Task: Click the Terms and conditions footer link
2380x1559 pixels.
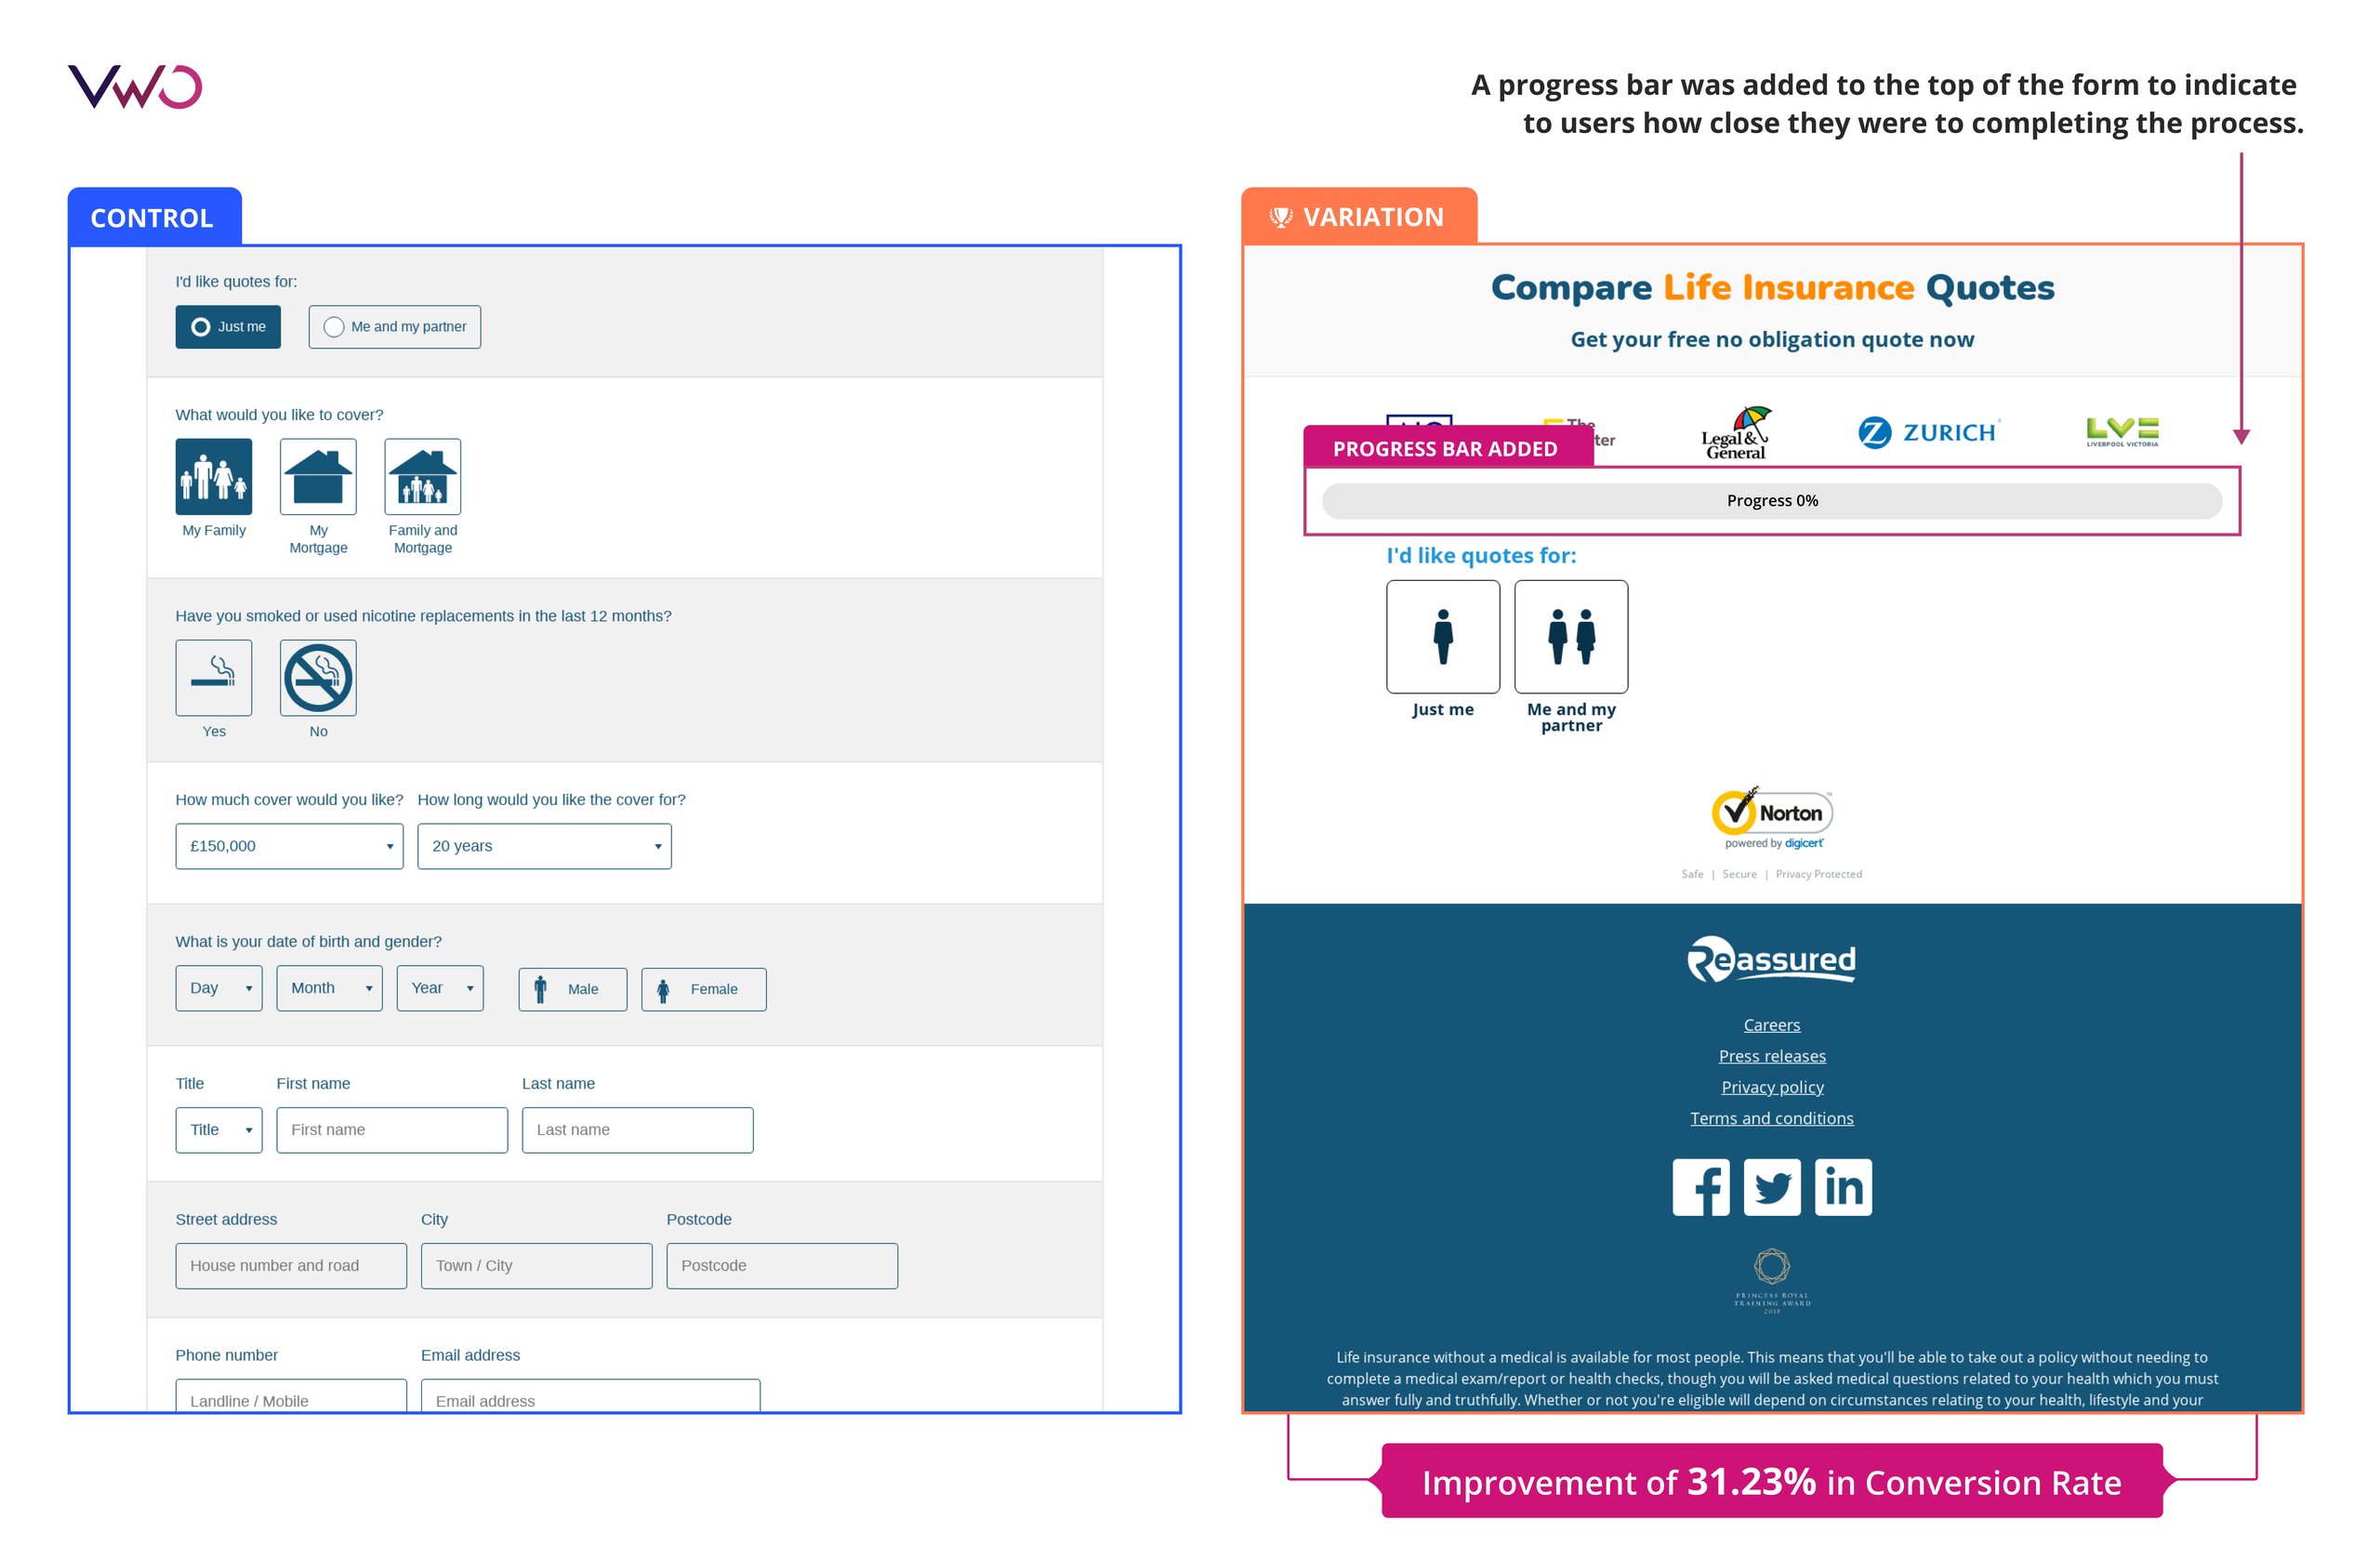Action: pos(1773,1117)
